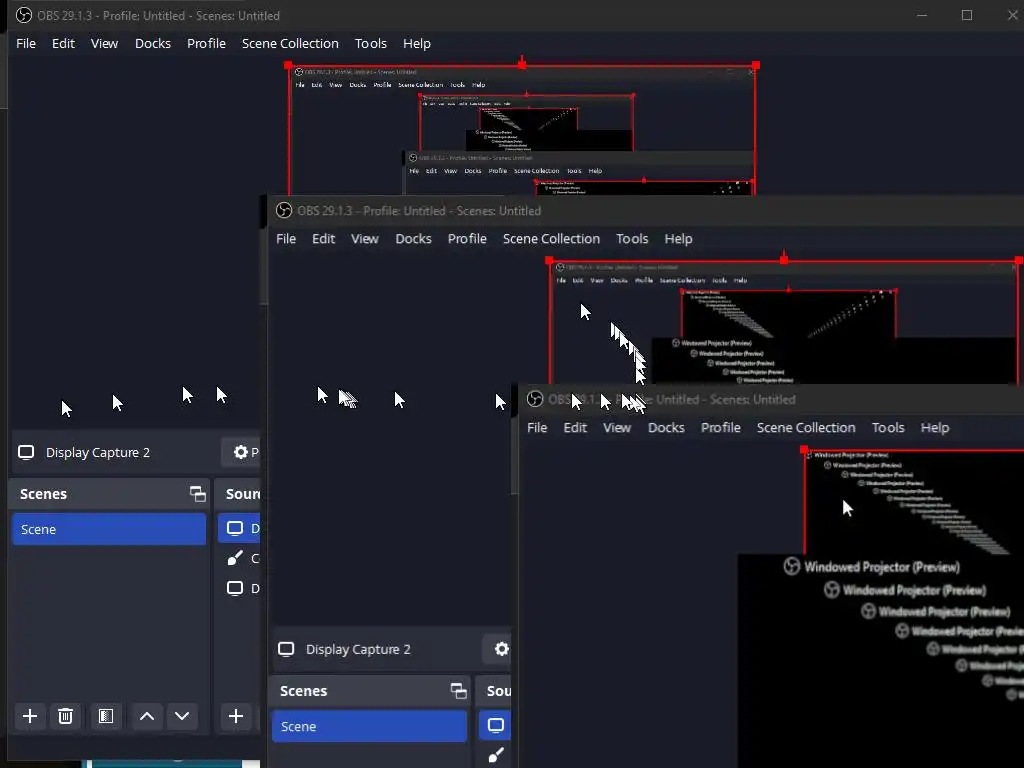The width and height of the screenshot is (1024, 768).
Task: Click Scene Collection in middle nested OBS window
Action: (551, 238)
